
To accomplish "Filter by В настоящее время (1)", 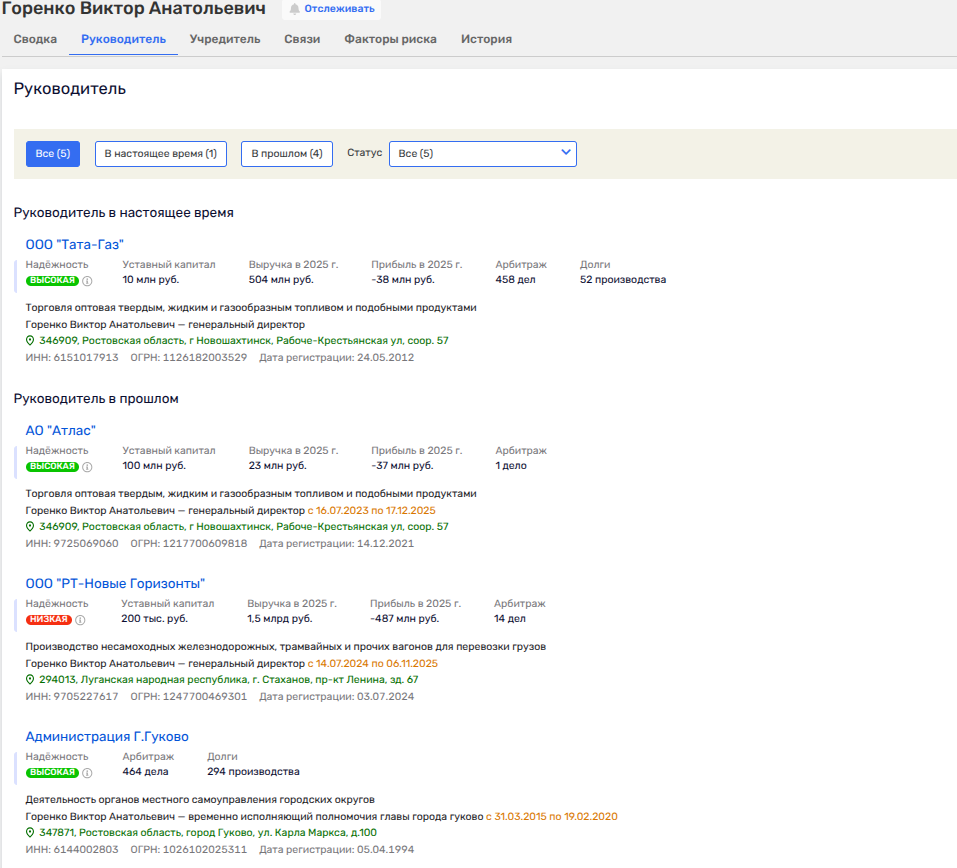I will click(160, 154).
